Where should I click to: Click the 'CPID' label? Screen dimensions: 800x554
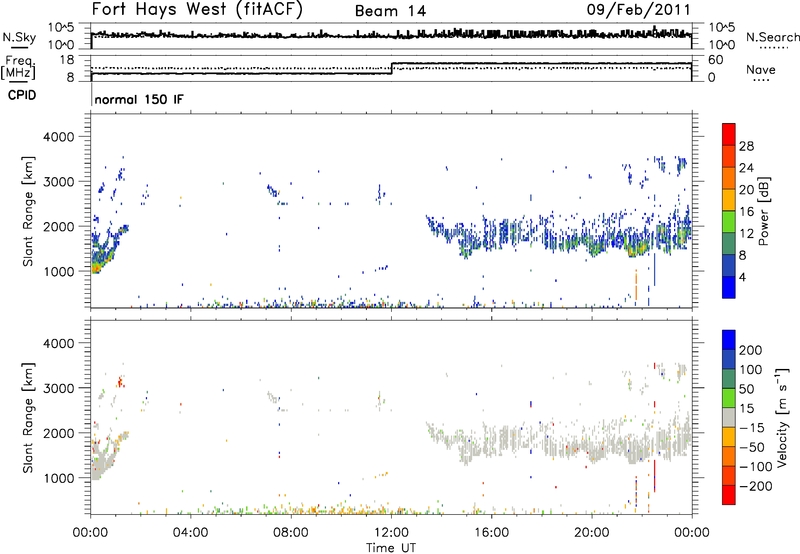pos(22,95)
